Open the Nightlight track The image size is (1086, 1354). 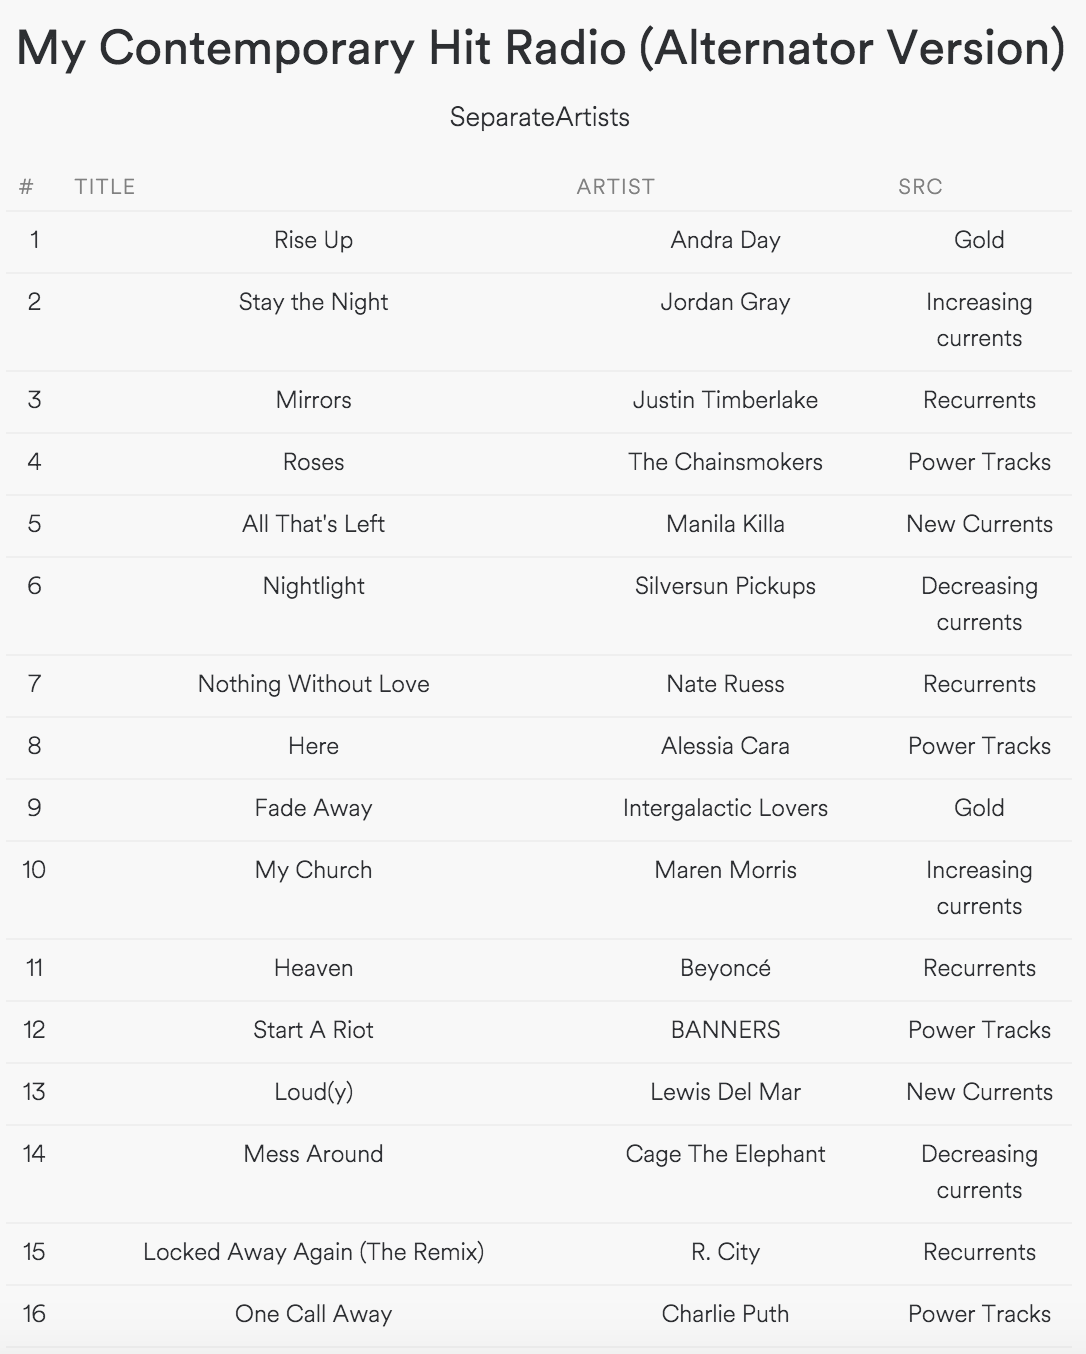[x=313, y=586]
